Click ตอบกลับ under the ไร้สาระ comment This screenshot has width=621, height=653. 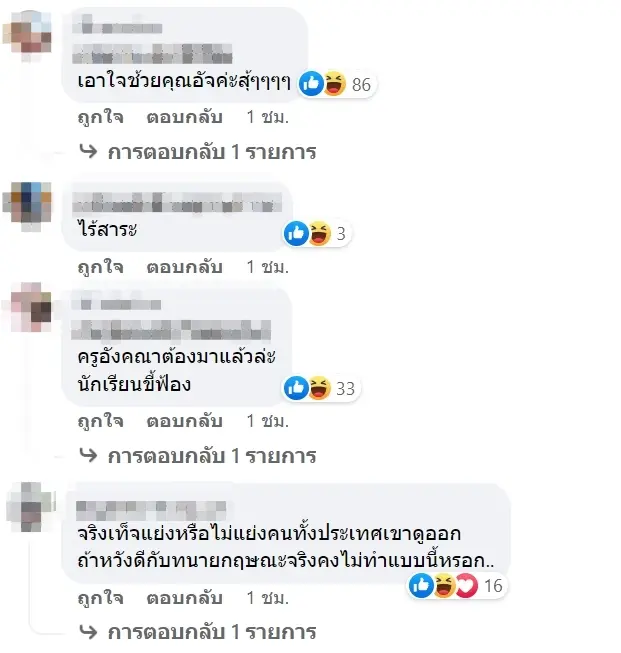coord(184,267)
